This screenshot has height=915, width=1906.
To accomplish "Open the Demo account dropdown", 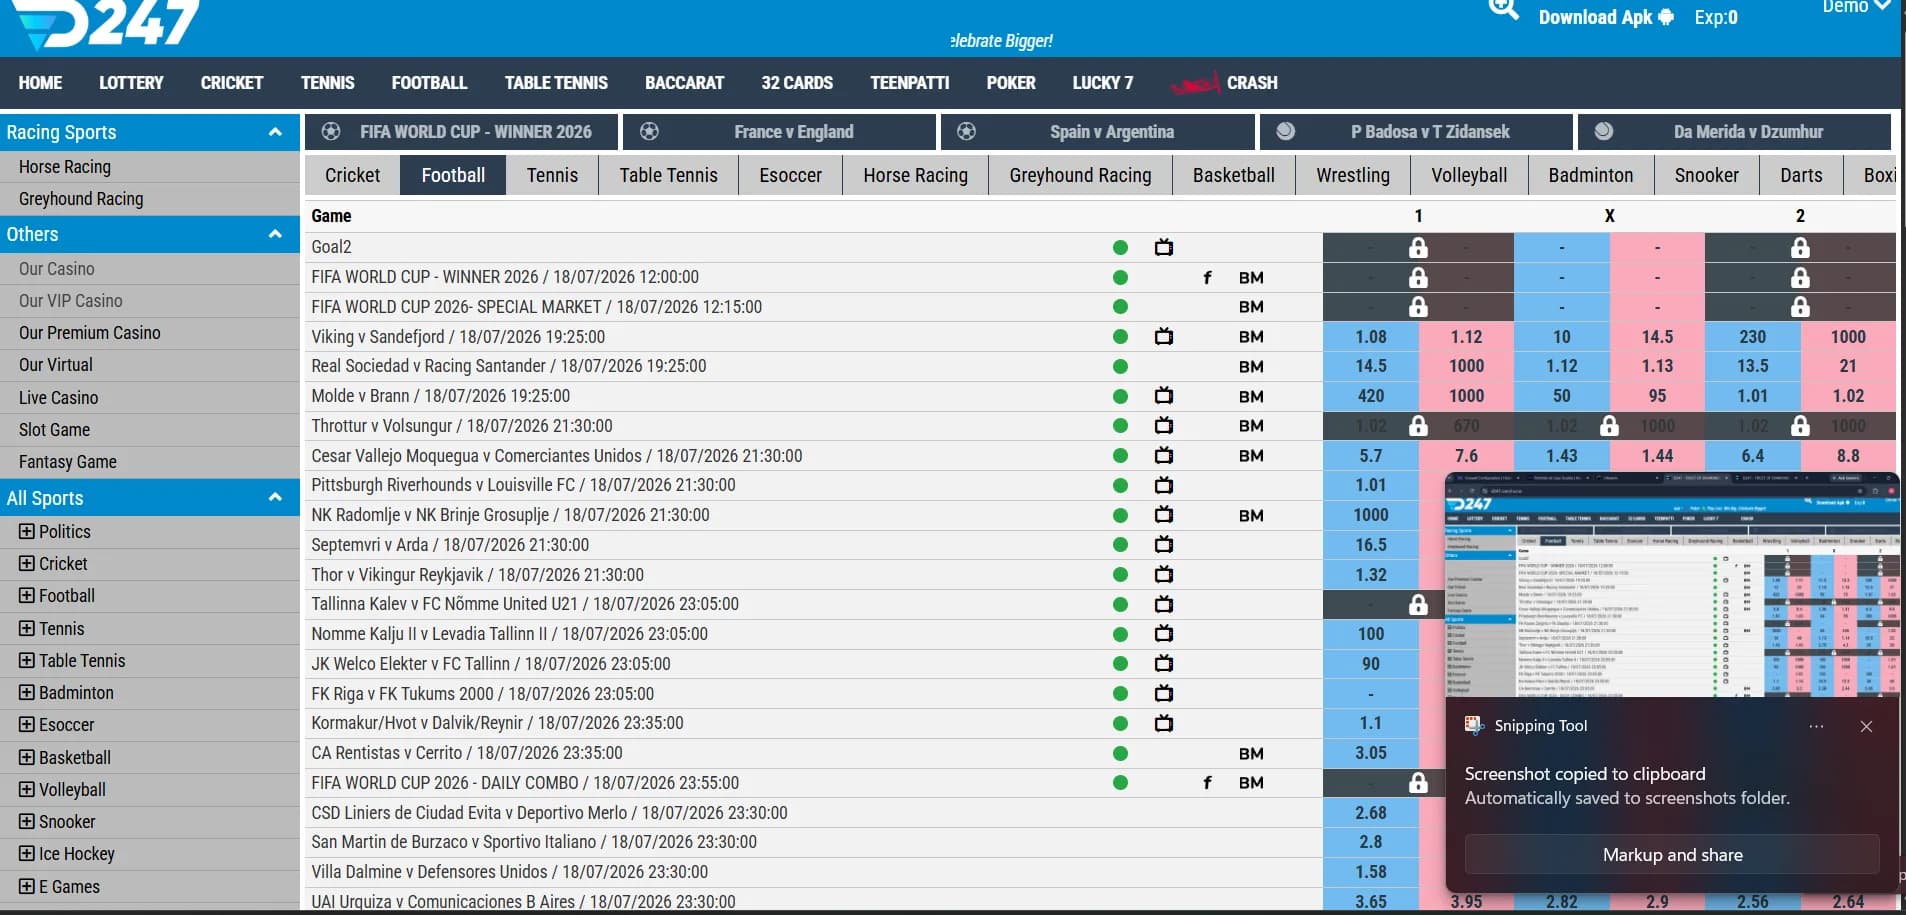I will coord(1856,7).
